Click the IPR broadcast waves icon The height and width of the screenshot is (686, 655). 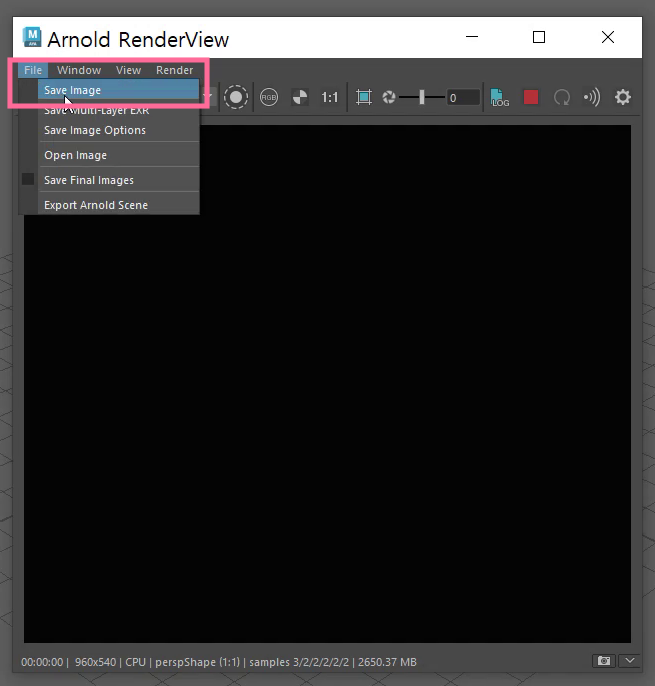click(x=592, y=97)
